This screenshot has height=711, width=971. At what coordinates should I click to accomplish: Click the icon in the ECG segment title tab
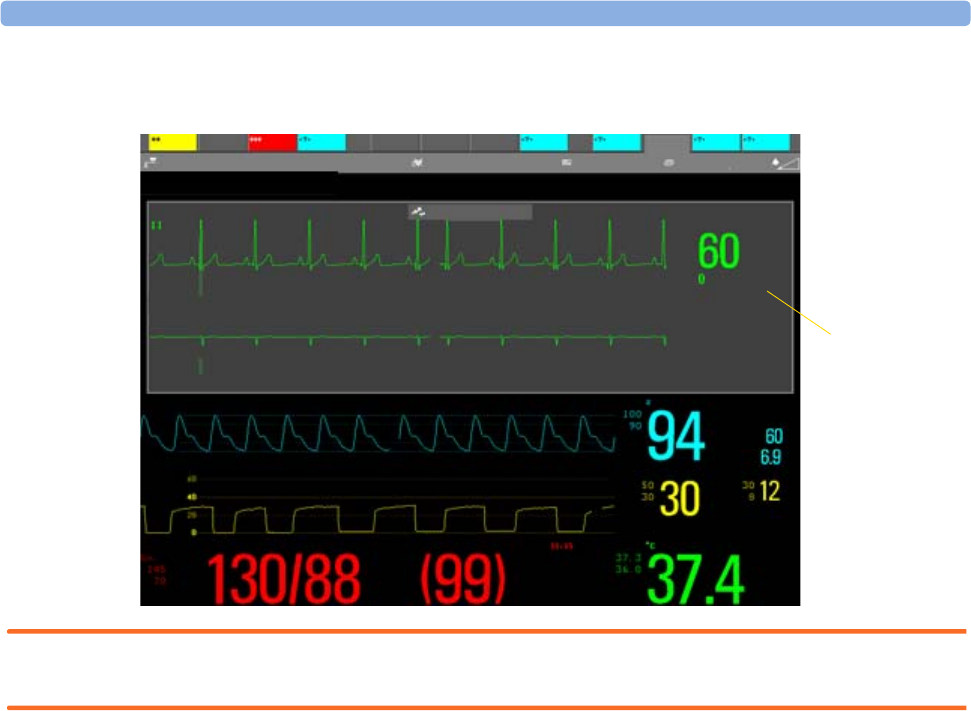coord(418,212)
